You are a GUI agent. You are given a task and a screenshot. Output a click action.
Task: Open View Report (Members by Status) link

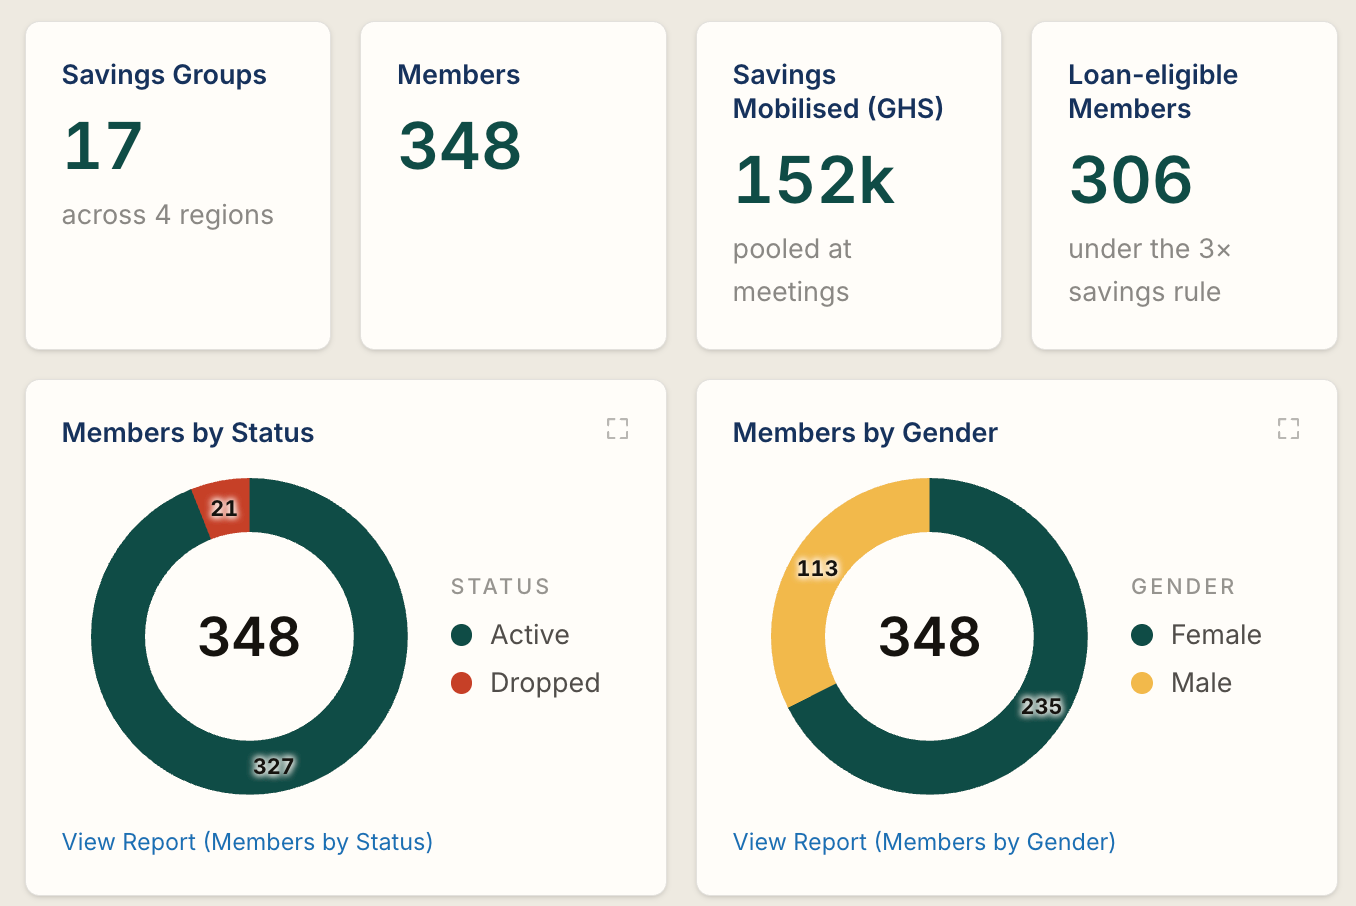[247, 842]
